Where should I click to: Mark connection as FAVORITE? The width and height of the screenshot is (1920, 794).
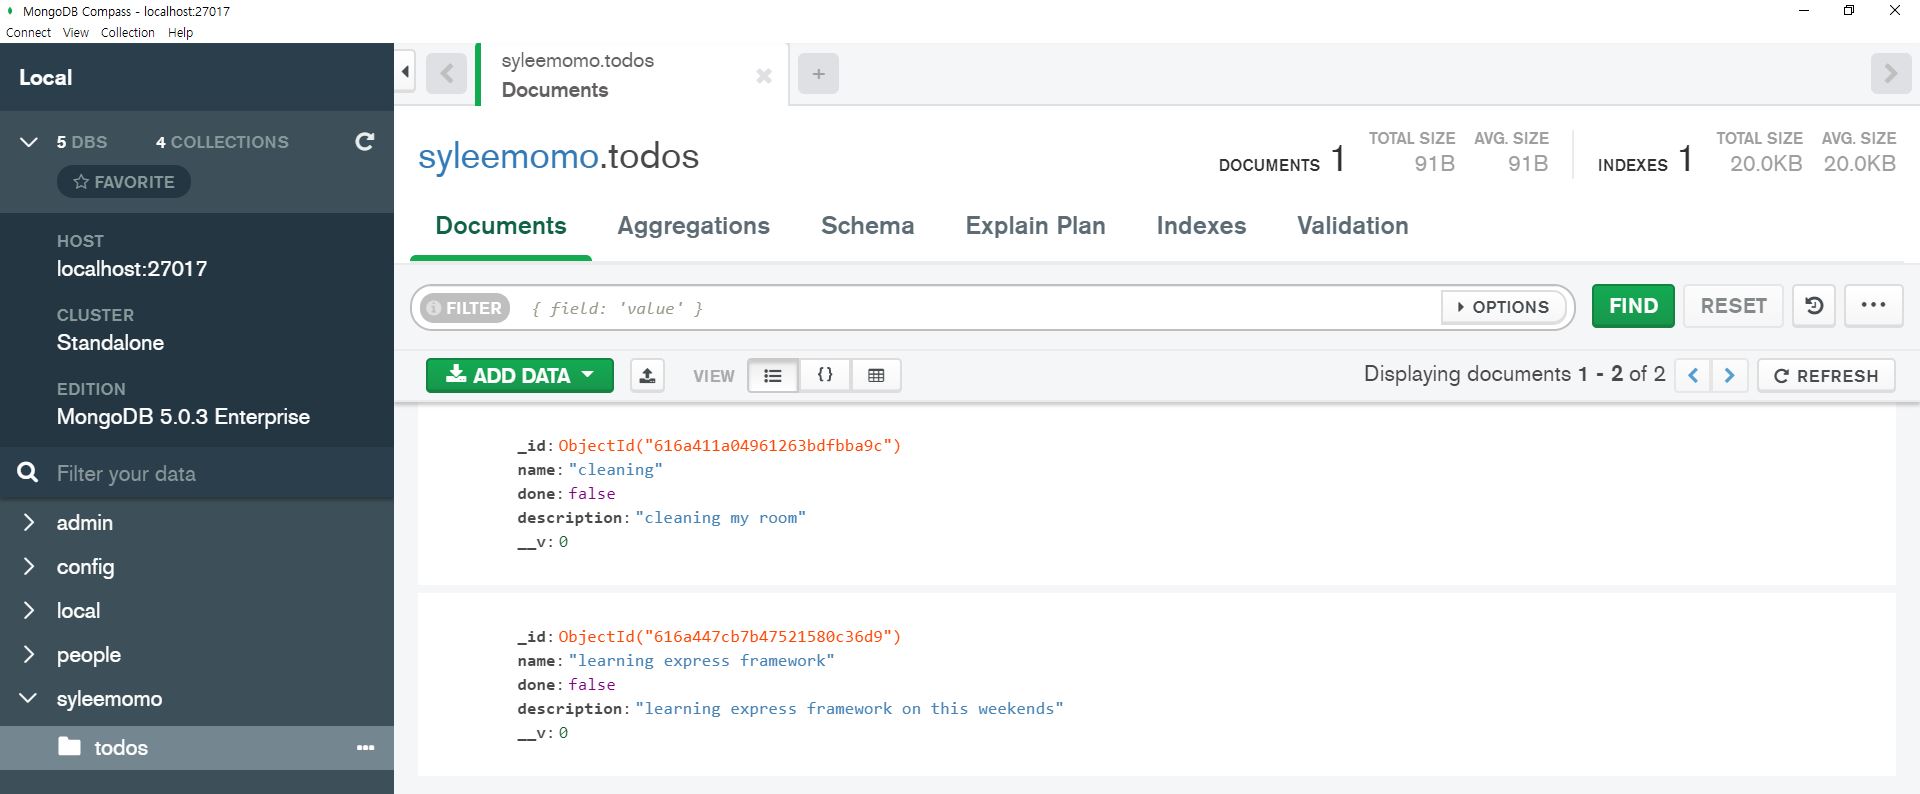[124, 182]
